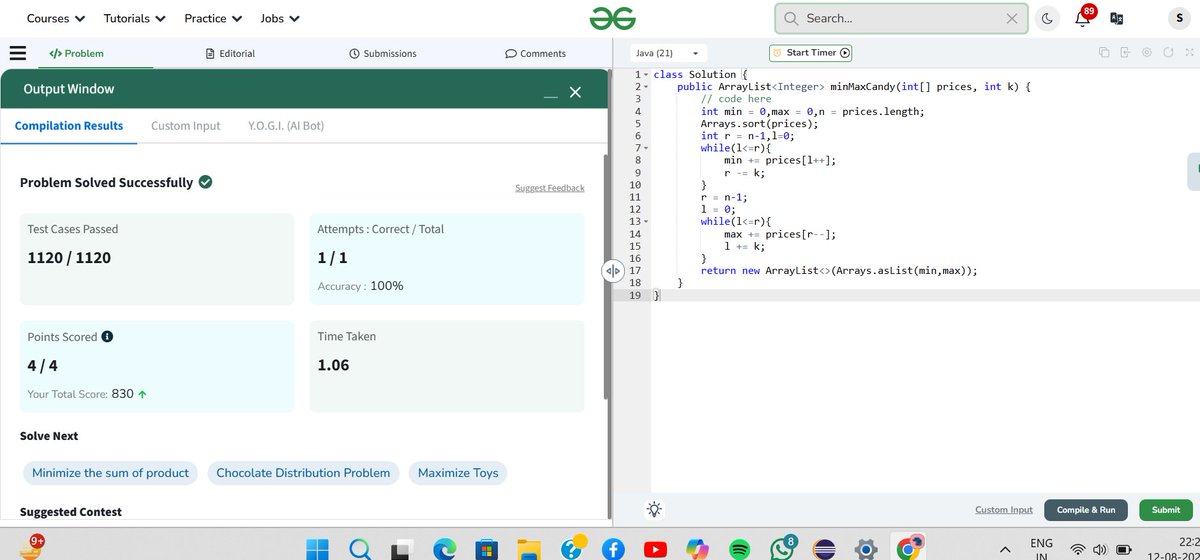Minimize the Output Window panel
The image size is (1200, 560).
point(550,97)
